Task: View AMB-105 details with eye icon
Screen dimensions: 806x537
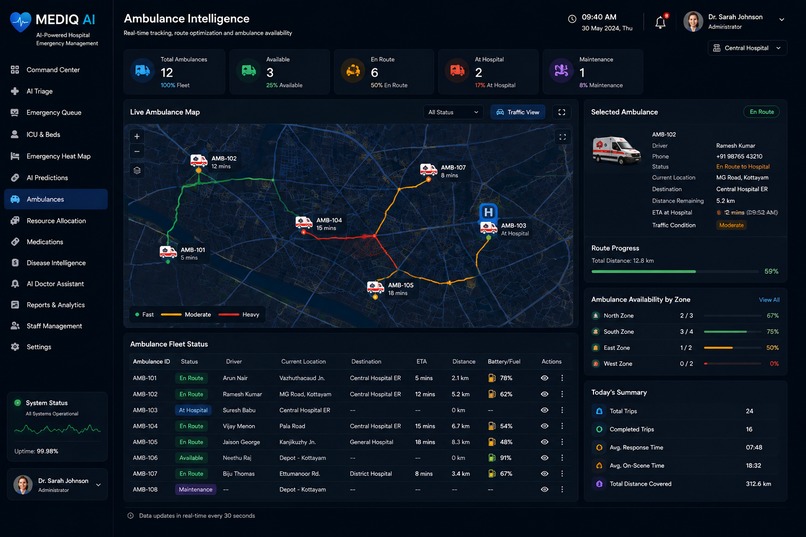Action: coord(544,442)
